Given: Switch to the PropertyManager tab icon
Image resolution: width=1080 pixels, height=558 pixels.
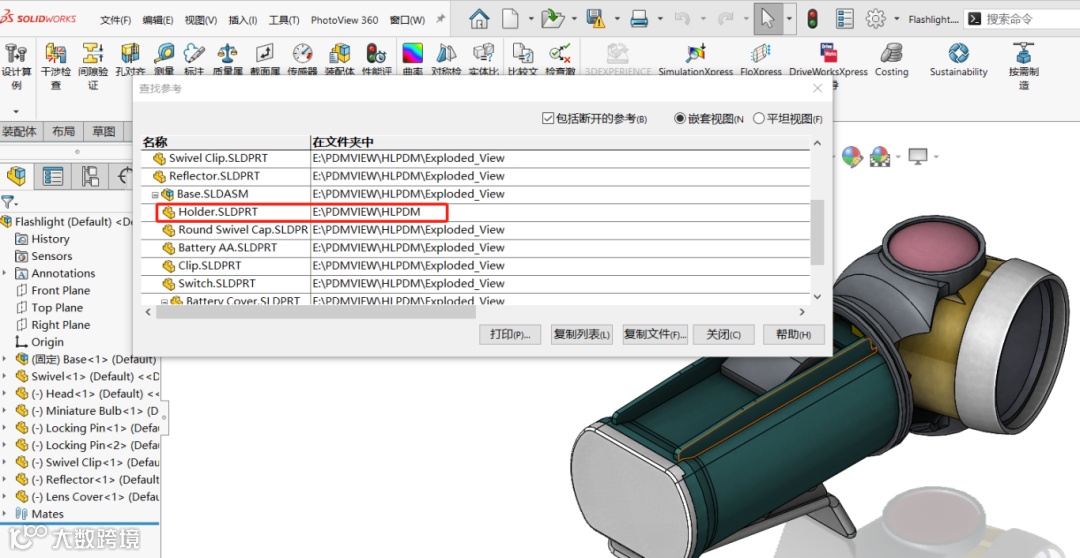Looking at the screenshot, I should [52, 176].
